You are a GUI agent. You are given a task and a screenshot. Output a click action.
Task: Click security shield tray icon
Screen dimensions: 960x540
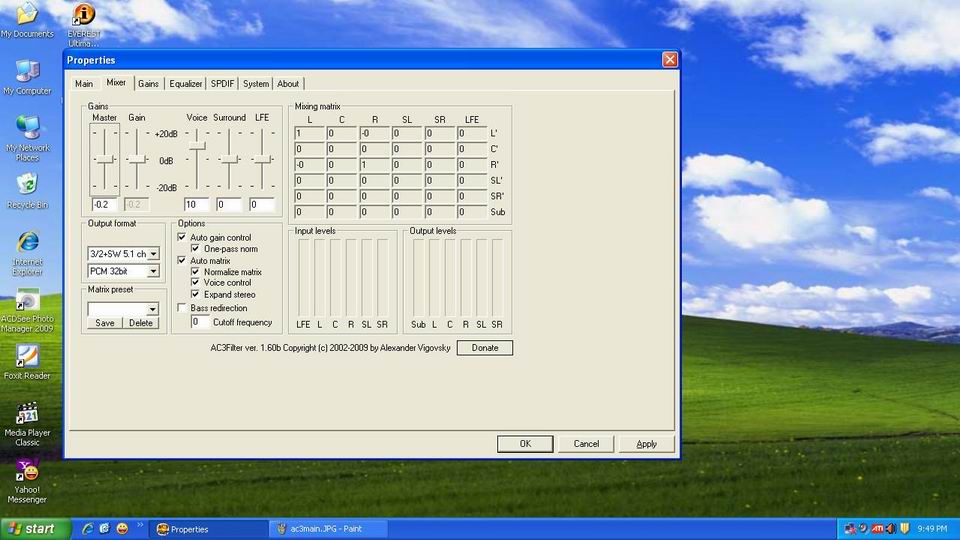(x=904, y=528)
